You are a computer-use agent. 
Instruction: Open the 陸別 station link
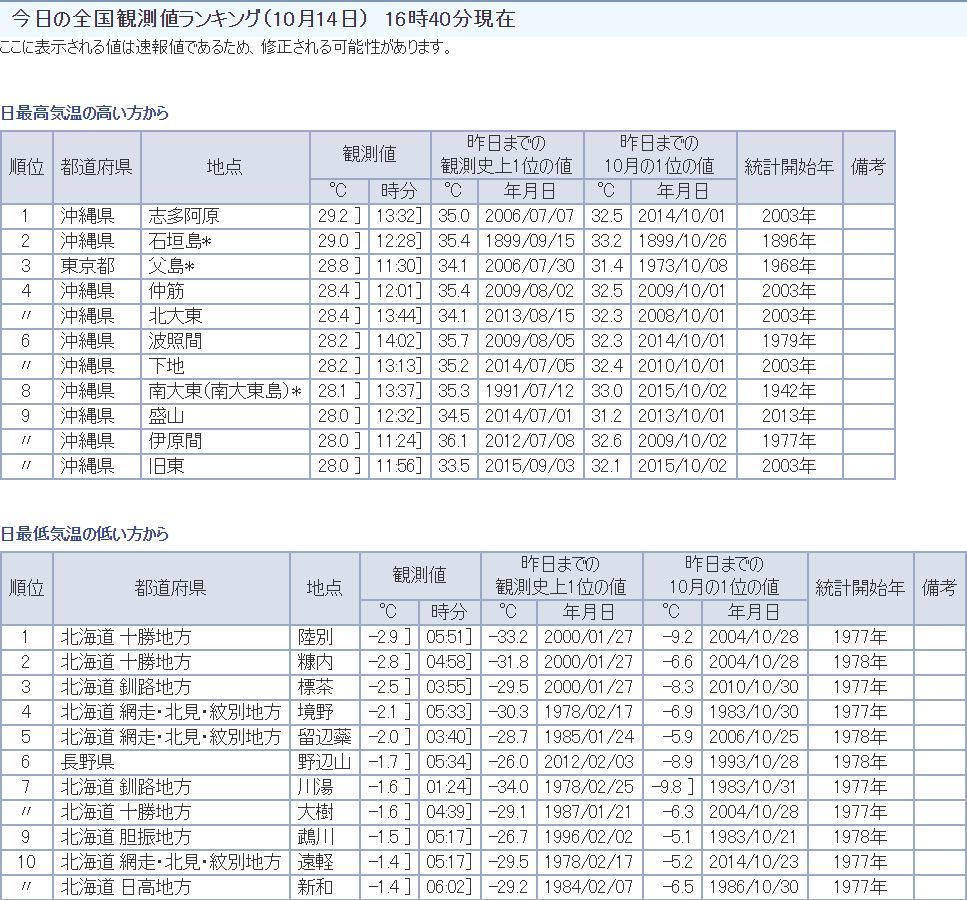coord(315,637)
